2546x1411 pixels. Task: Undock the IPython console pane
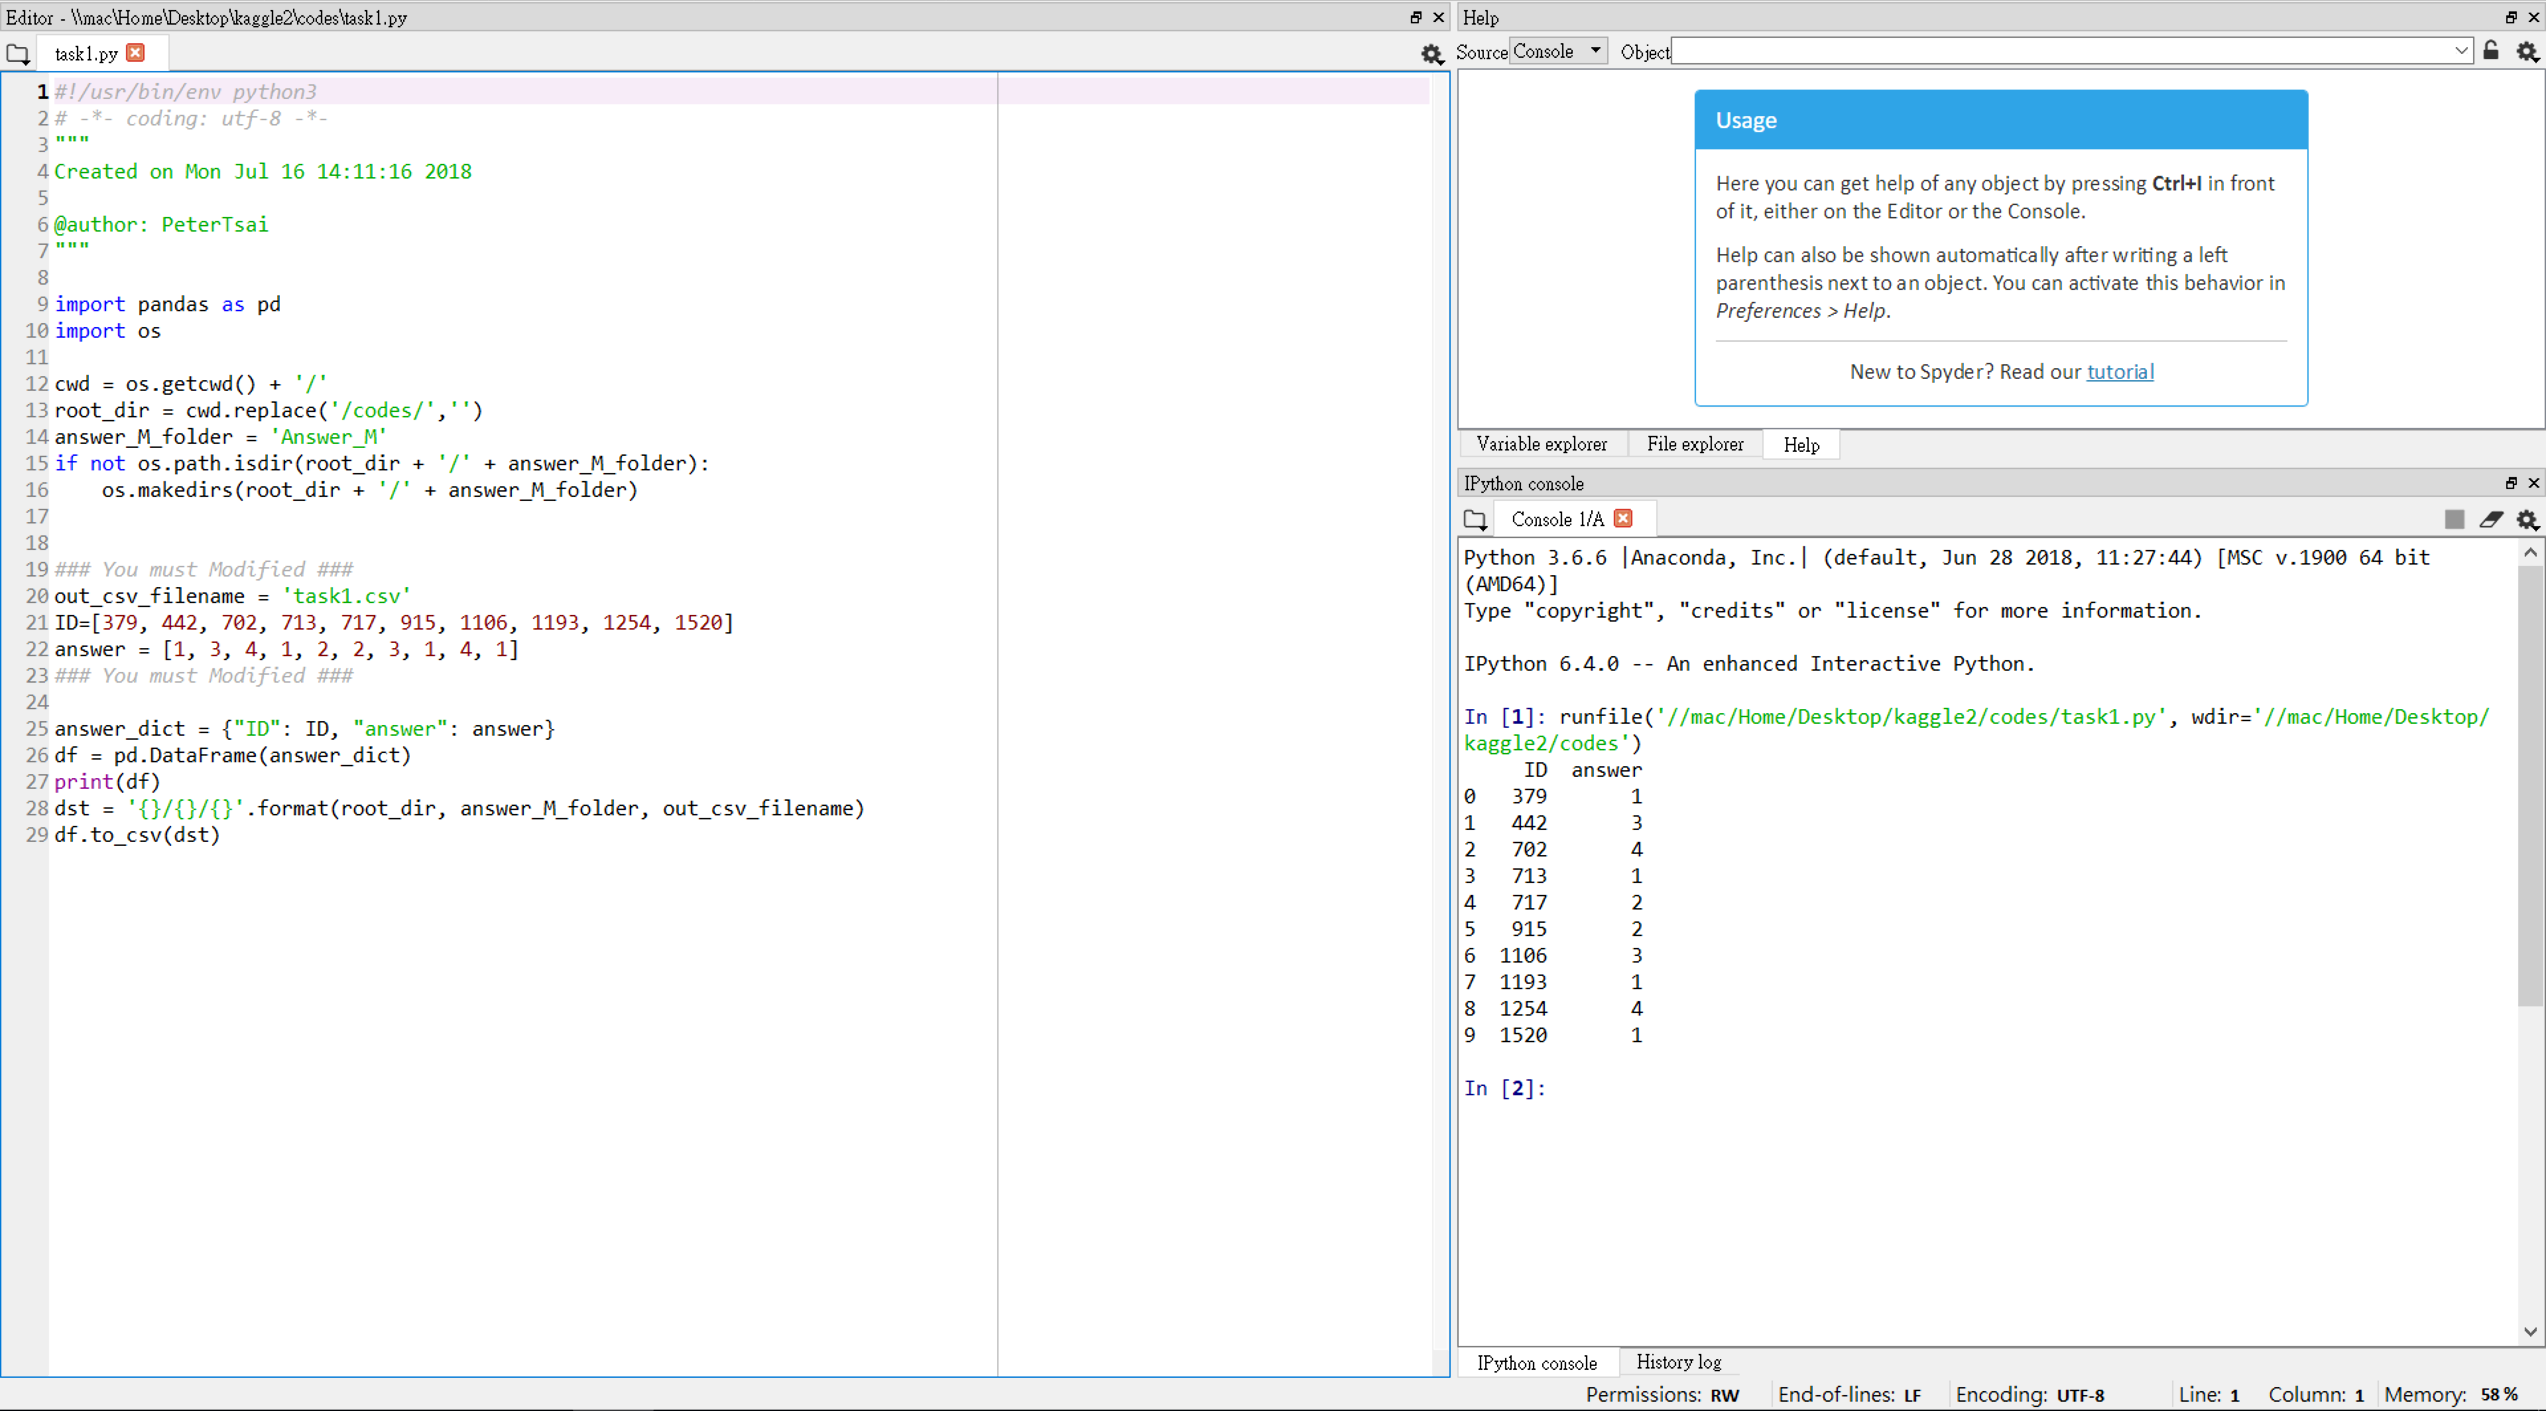coord(2510,483)
